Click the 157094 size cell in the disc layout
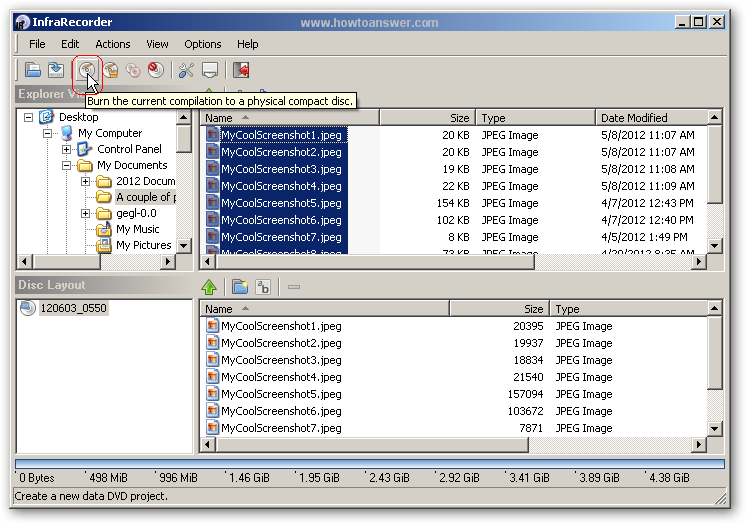Viewport: 746px width, 524px height. (x=525, y=394)
